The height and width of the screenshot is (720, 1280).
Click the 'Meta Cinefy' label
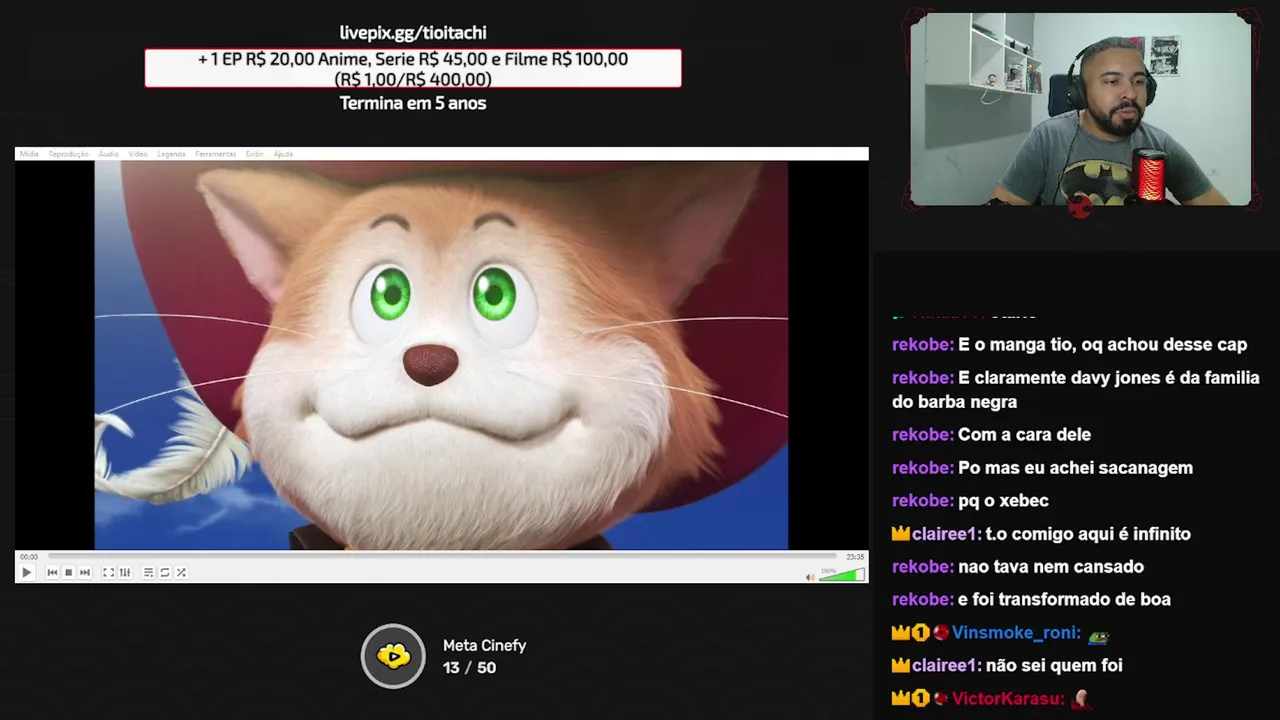click(484, 646)
